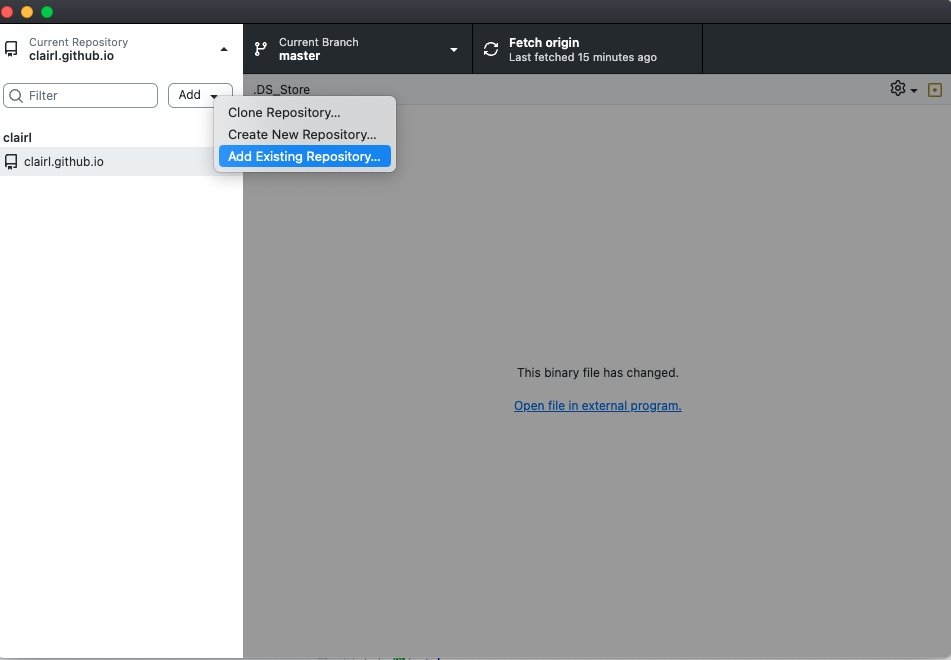
Task: Click the git branch icon
Action: pyautogui.click(x=261, y=49)
